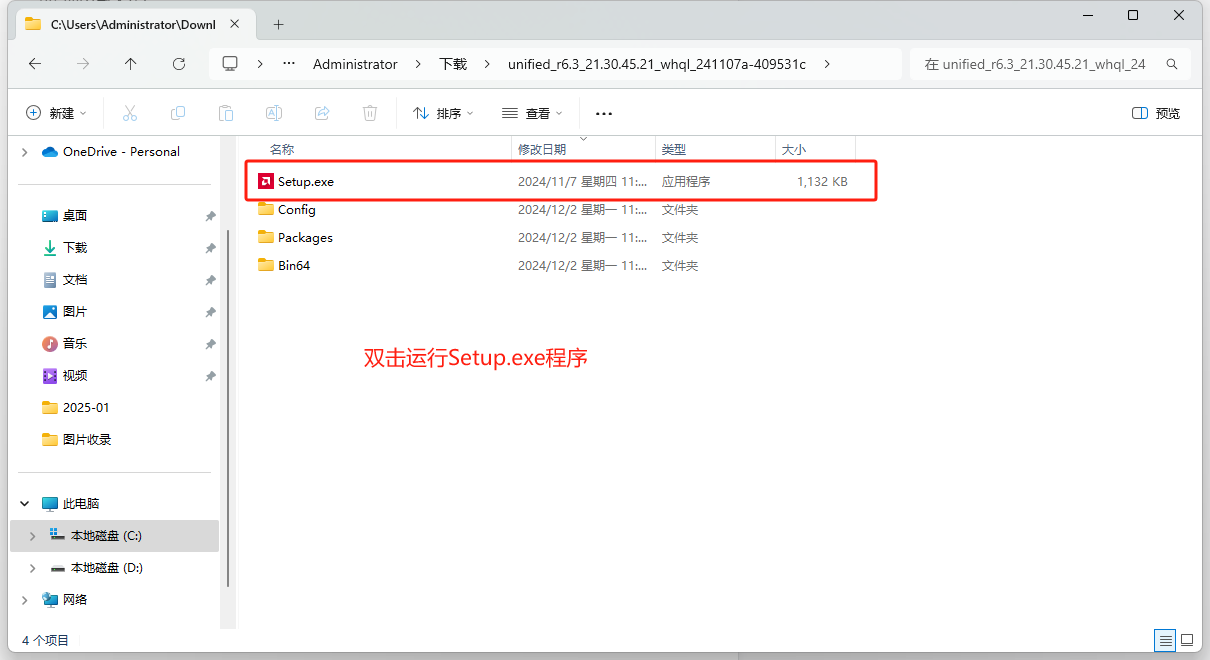Click the 下载 breadcrumb in the address bar
This screenshot has height=660, width=1210.
[452, 63]
